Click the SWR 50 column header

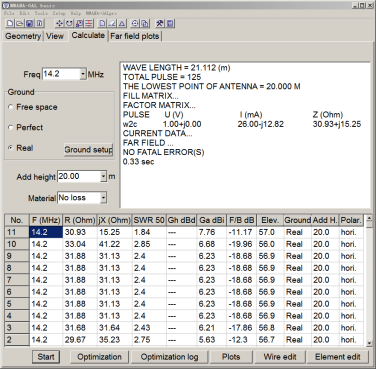tap(149, 220)
